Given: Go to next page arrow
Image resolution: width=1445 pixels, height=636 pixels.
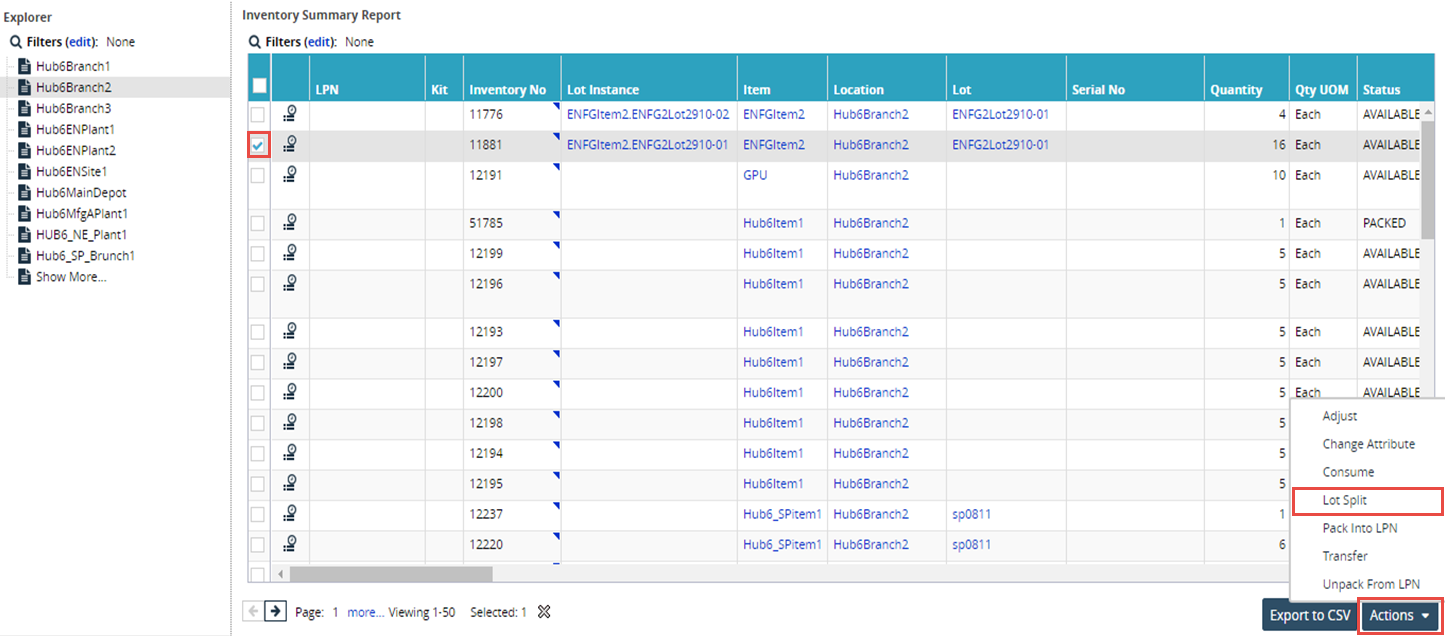Looking at the screenshot, I should (x=275, y=611).
